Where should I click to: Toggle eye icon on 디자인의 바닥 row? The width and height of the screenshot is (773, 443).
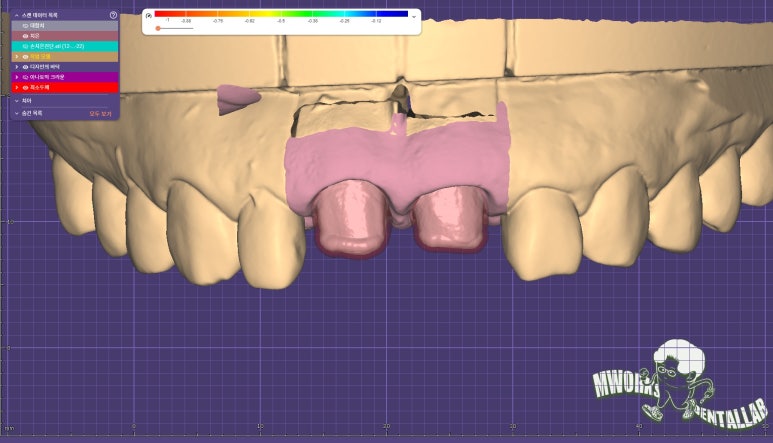25,67
